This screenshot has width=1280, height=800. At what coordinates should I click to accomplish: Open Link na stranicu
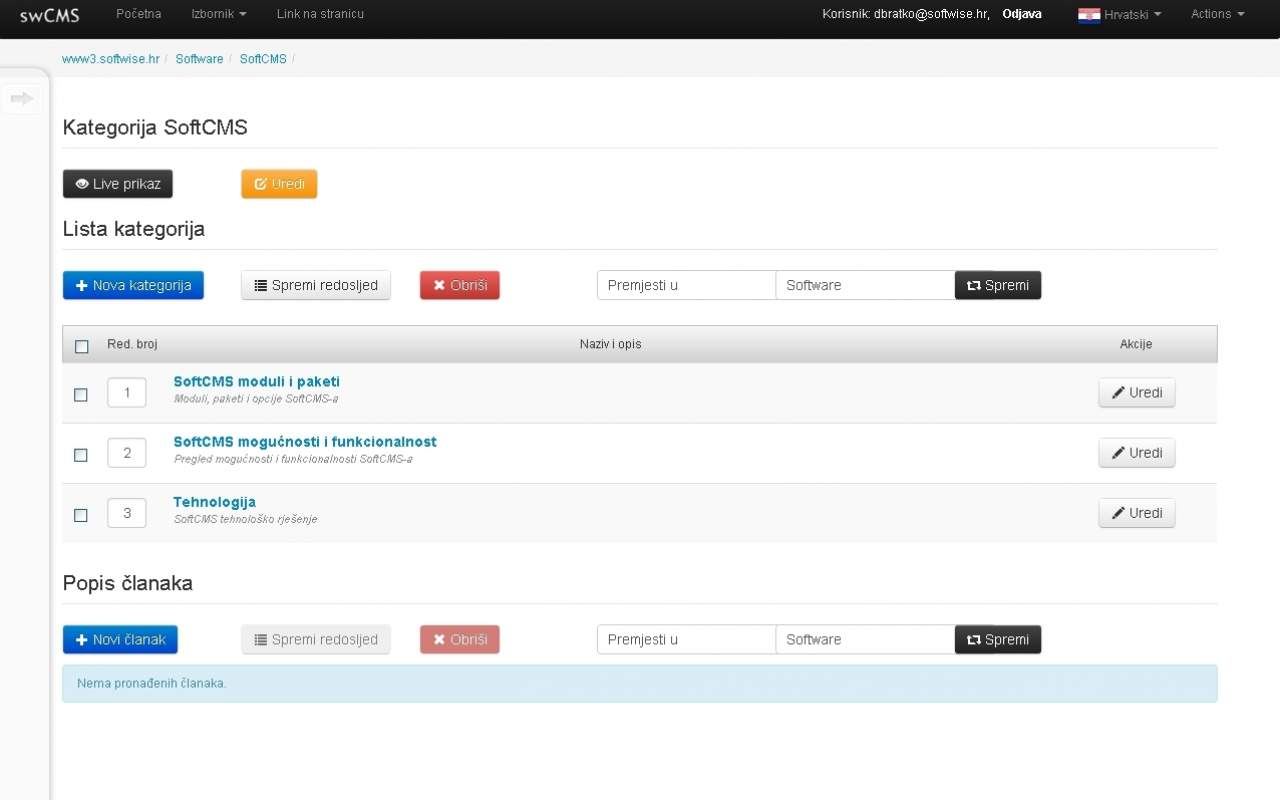point(320,14)
